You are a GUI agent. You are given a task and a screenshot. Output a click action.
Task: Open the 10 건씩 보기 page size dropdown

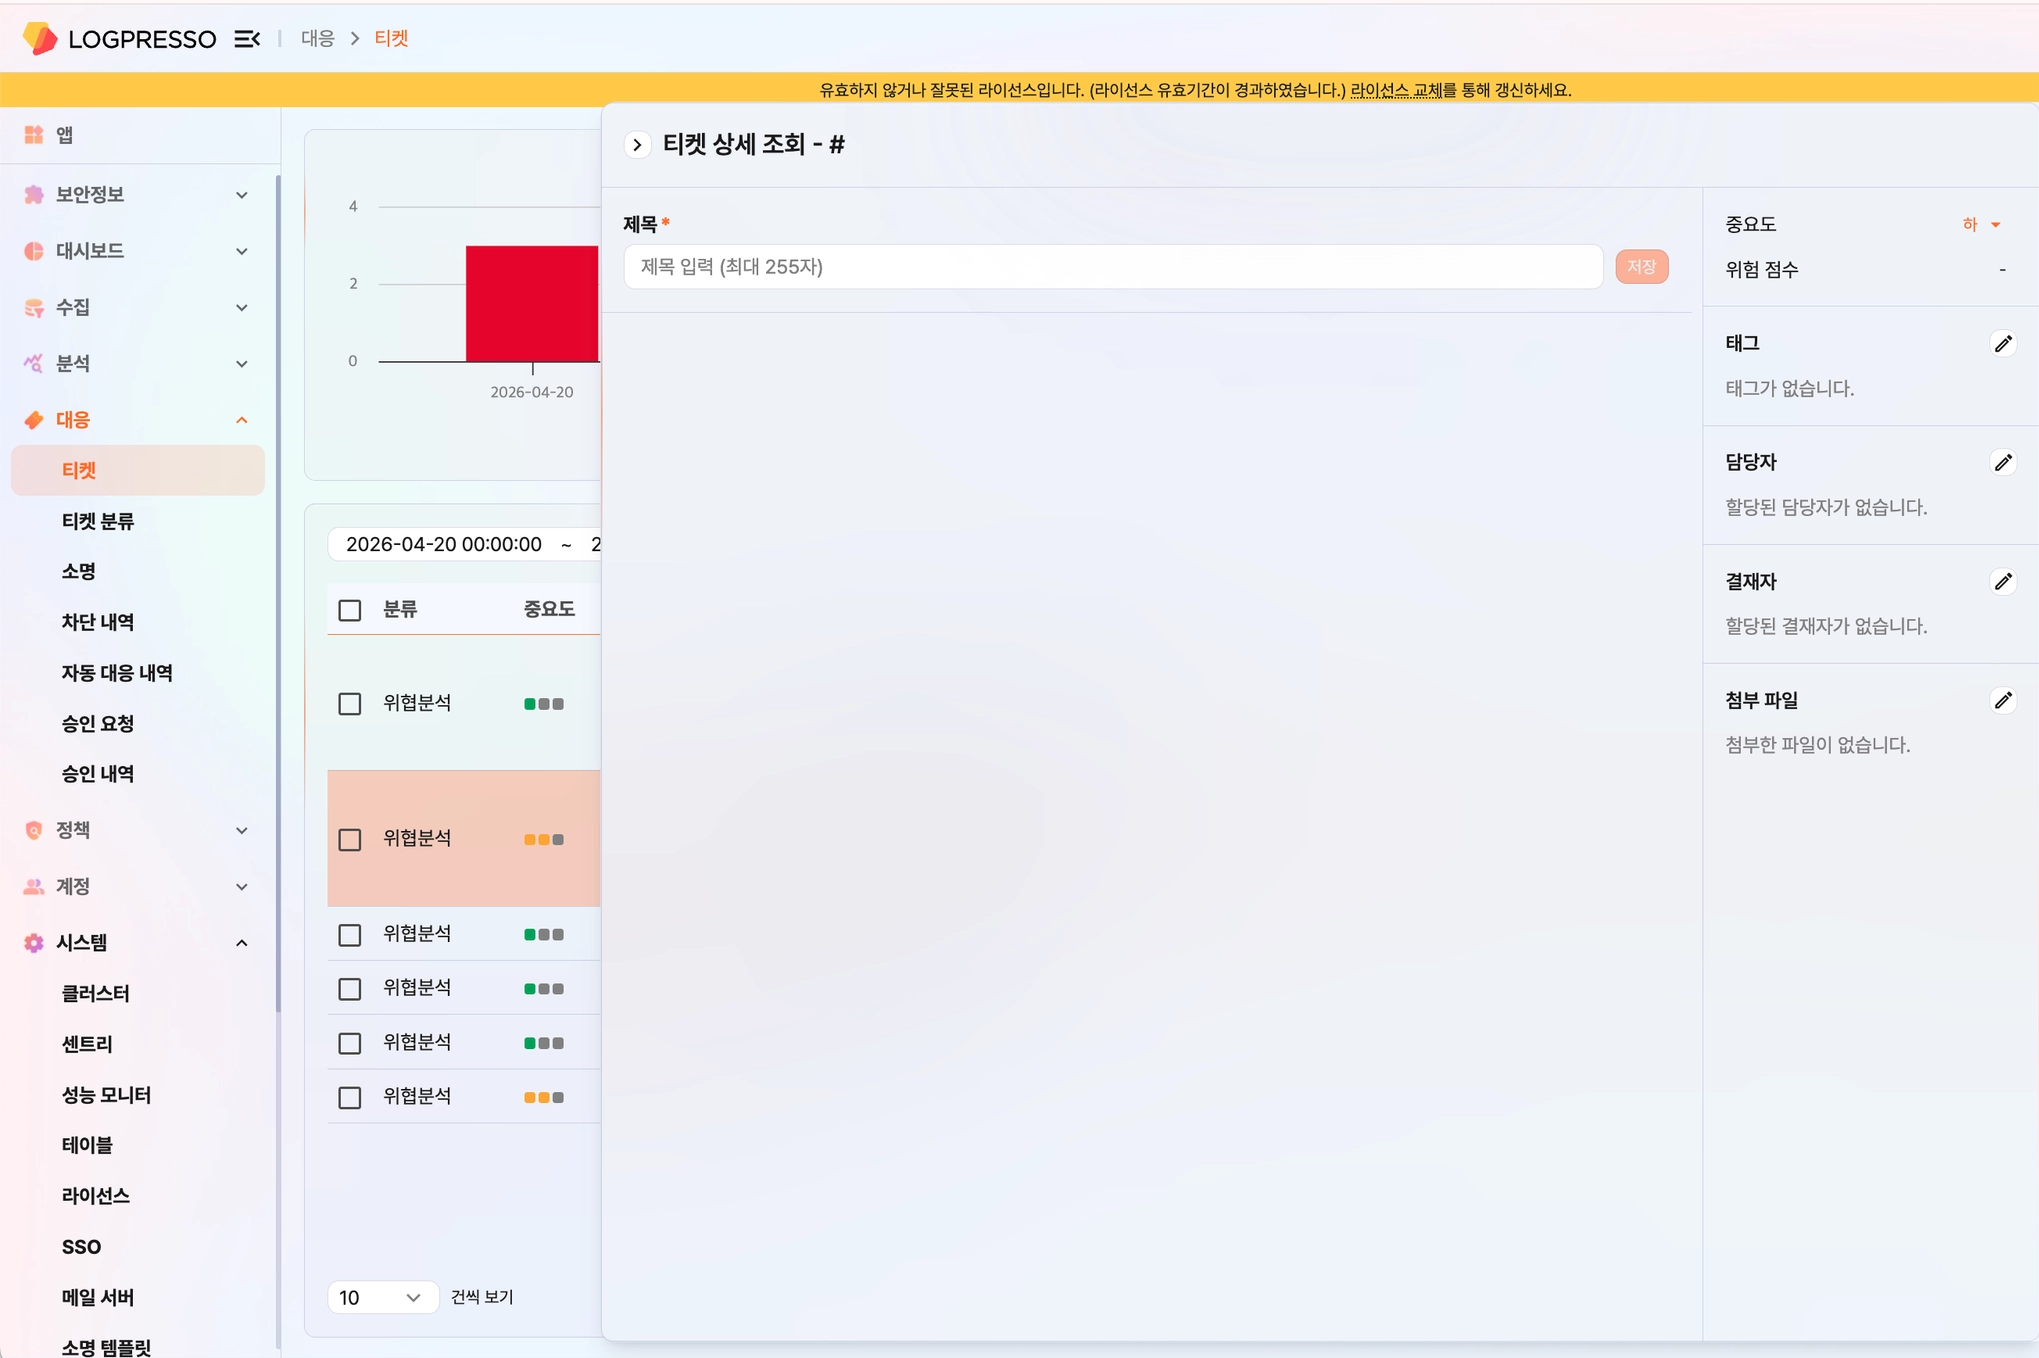pos(382,1297)
